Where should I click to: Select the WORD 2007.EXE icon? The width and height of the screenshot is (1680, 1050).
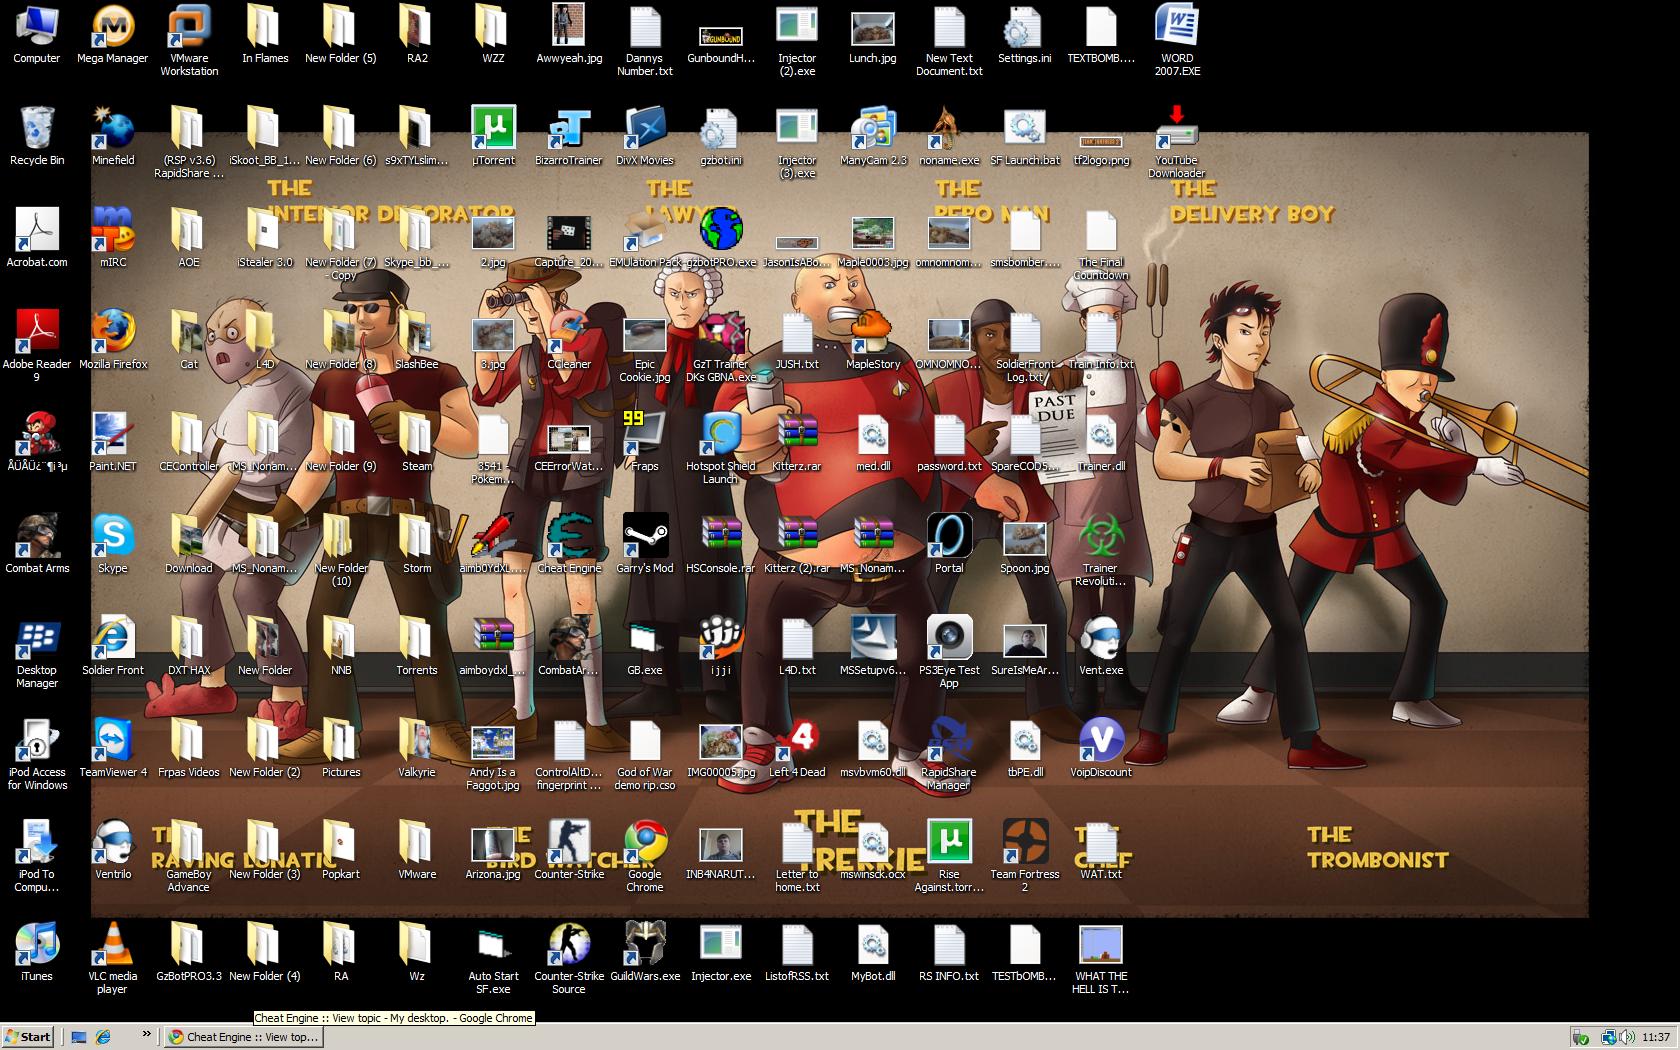(1177, 41)
